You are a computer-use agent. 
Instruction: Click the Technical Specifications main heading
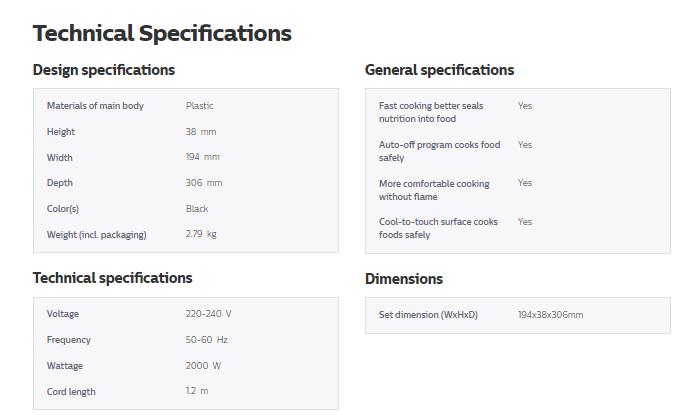click(x=162, y=33)
